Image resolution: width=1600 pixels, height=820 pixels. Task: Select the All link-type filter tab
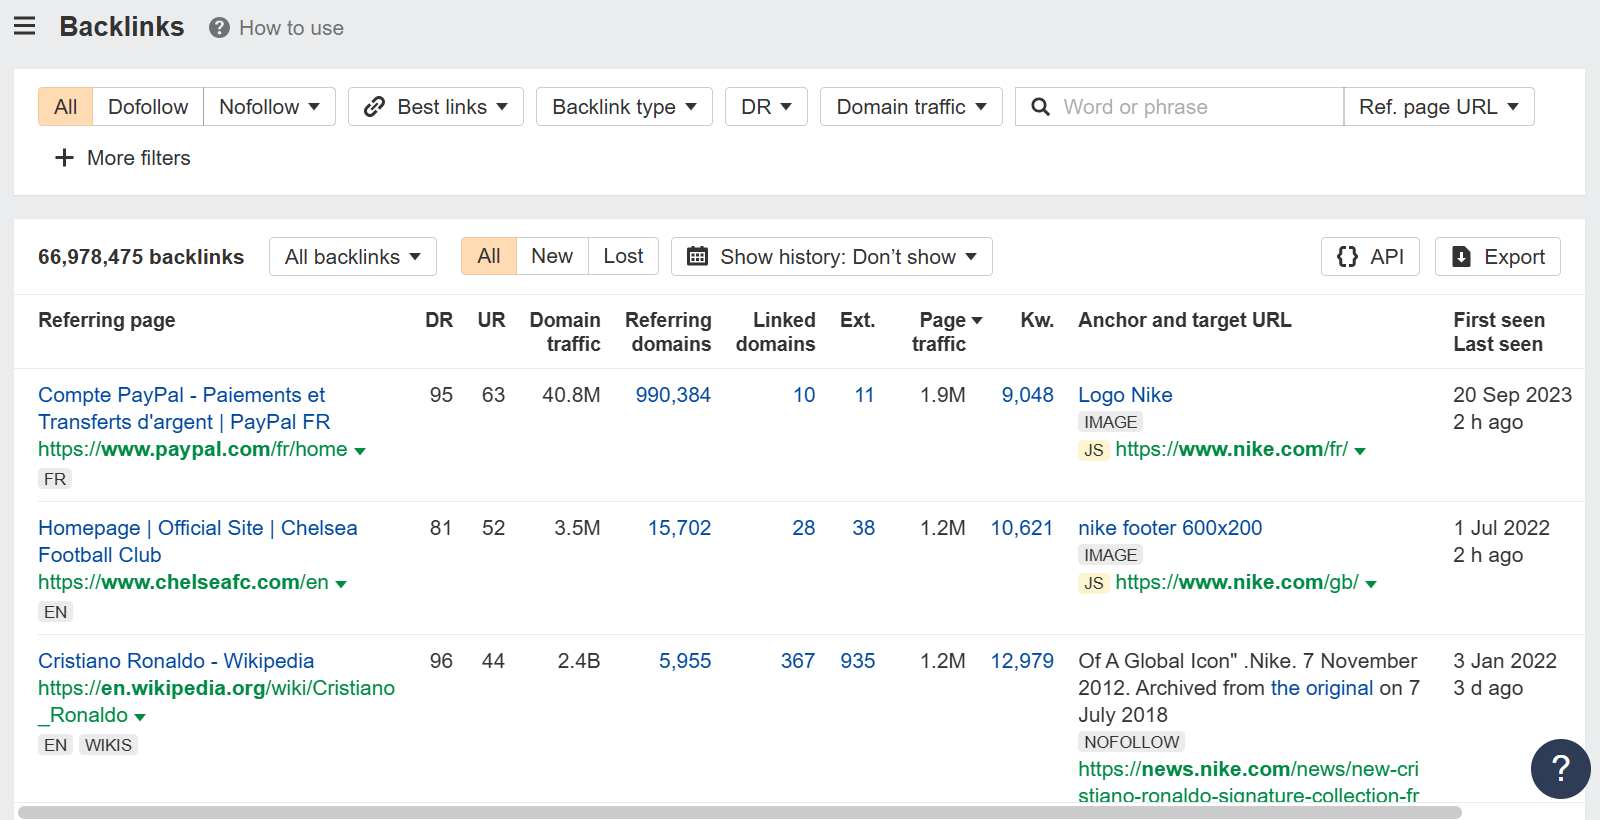pos(66,107)
